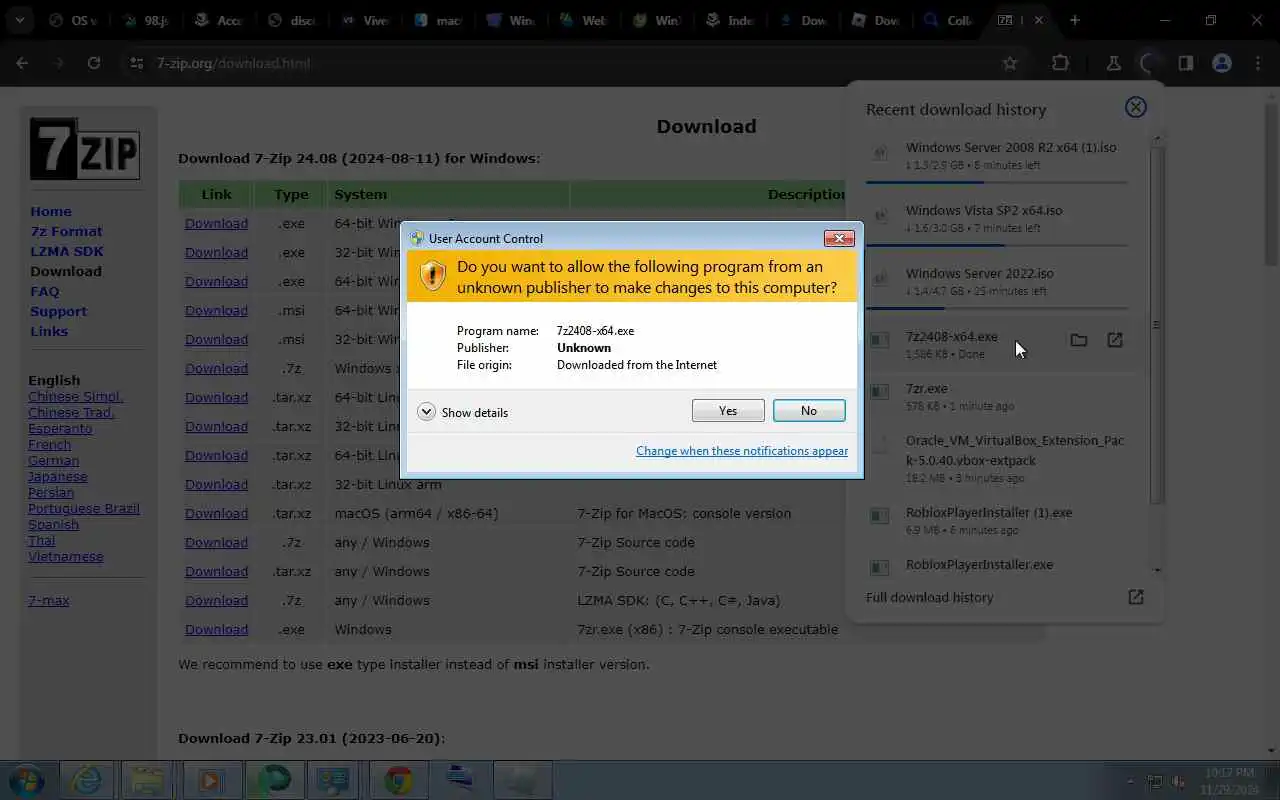This screenshot has height=800, width=1280.
Task: Click the download history panel scrollbar
Action: 1157,325
